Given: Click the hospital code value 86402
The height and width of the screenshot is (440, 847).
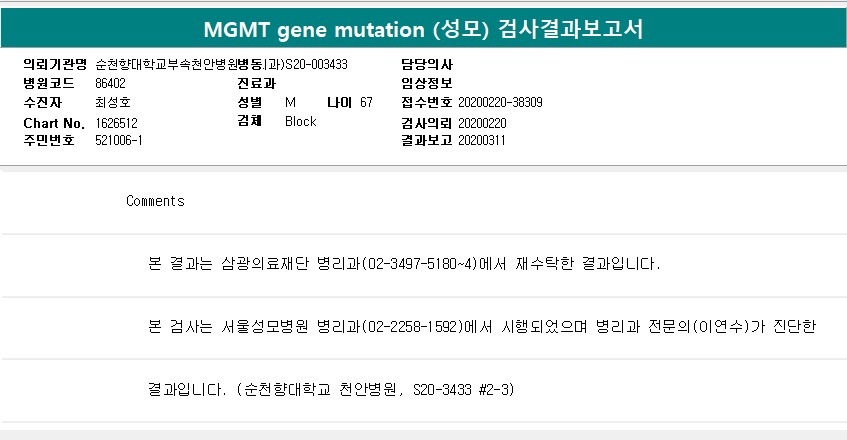Looking at the screenshot, I should (x=110, y=83).
